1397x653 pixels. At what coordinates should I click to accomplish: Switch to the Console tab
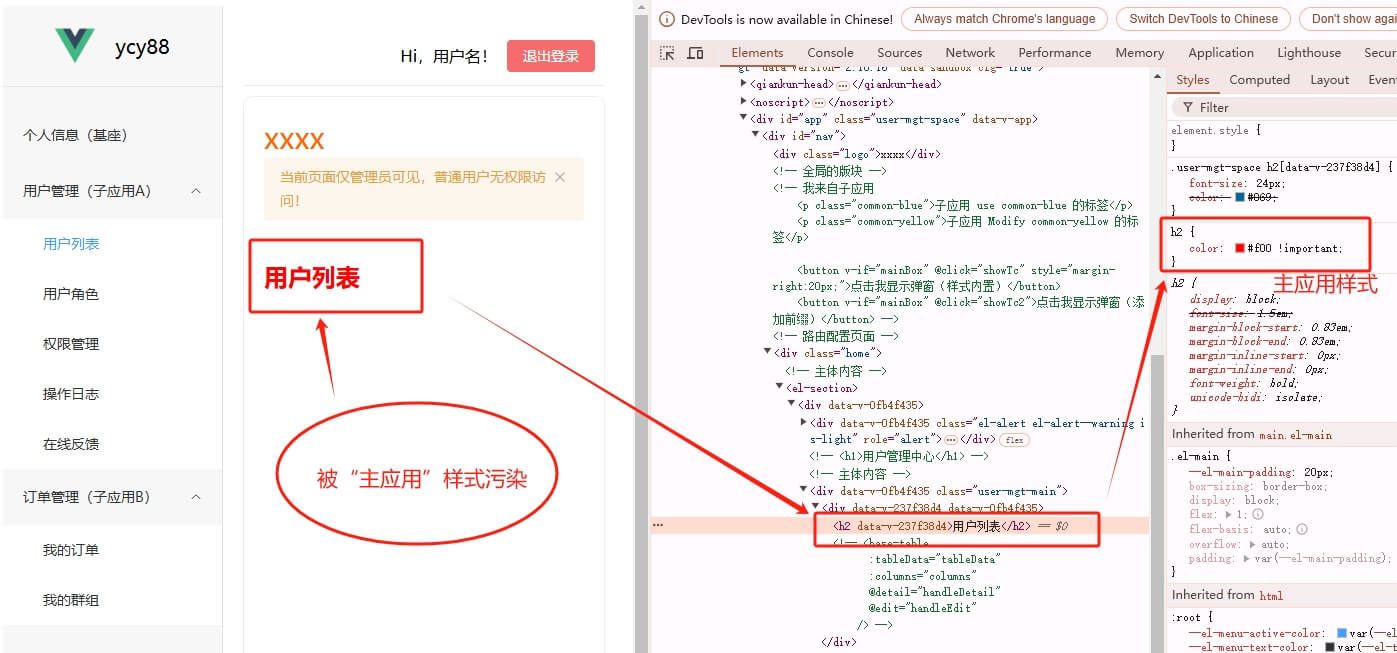(x=830, y=53)
